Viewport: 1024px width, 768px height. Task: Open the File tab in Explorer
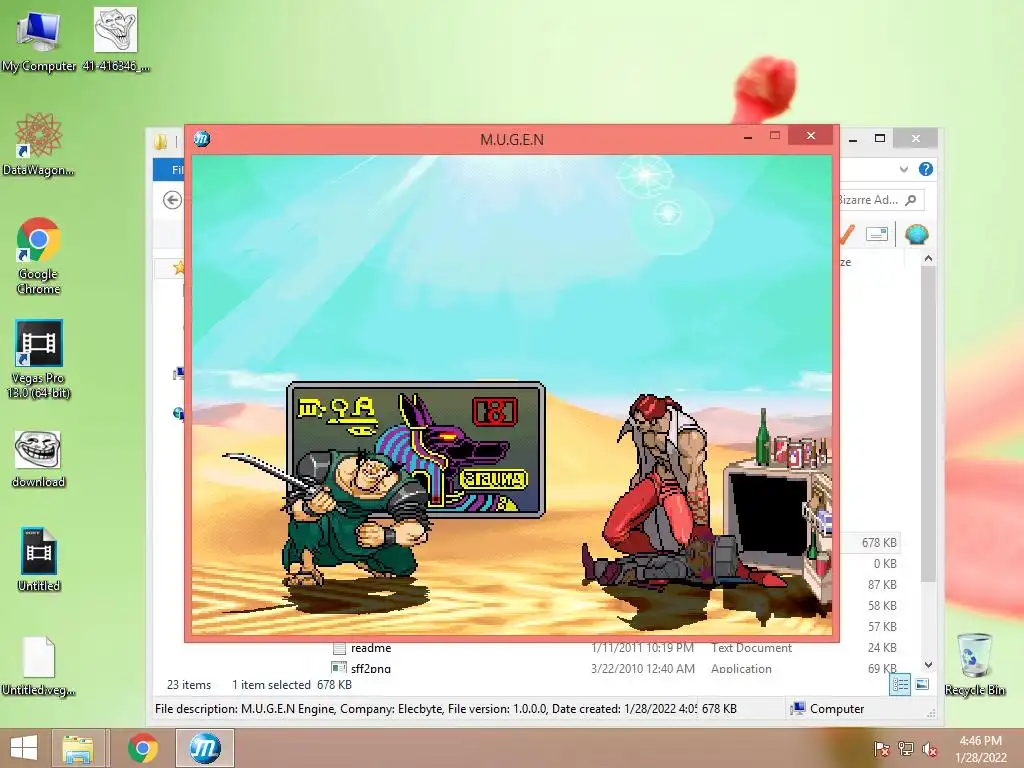(x=169, y=170)
